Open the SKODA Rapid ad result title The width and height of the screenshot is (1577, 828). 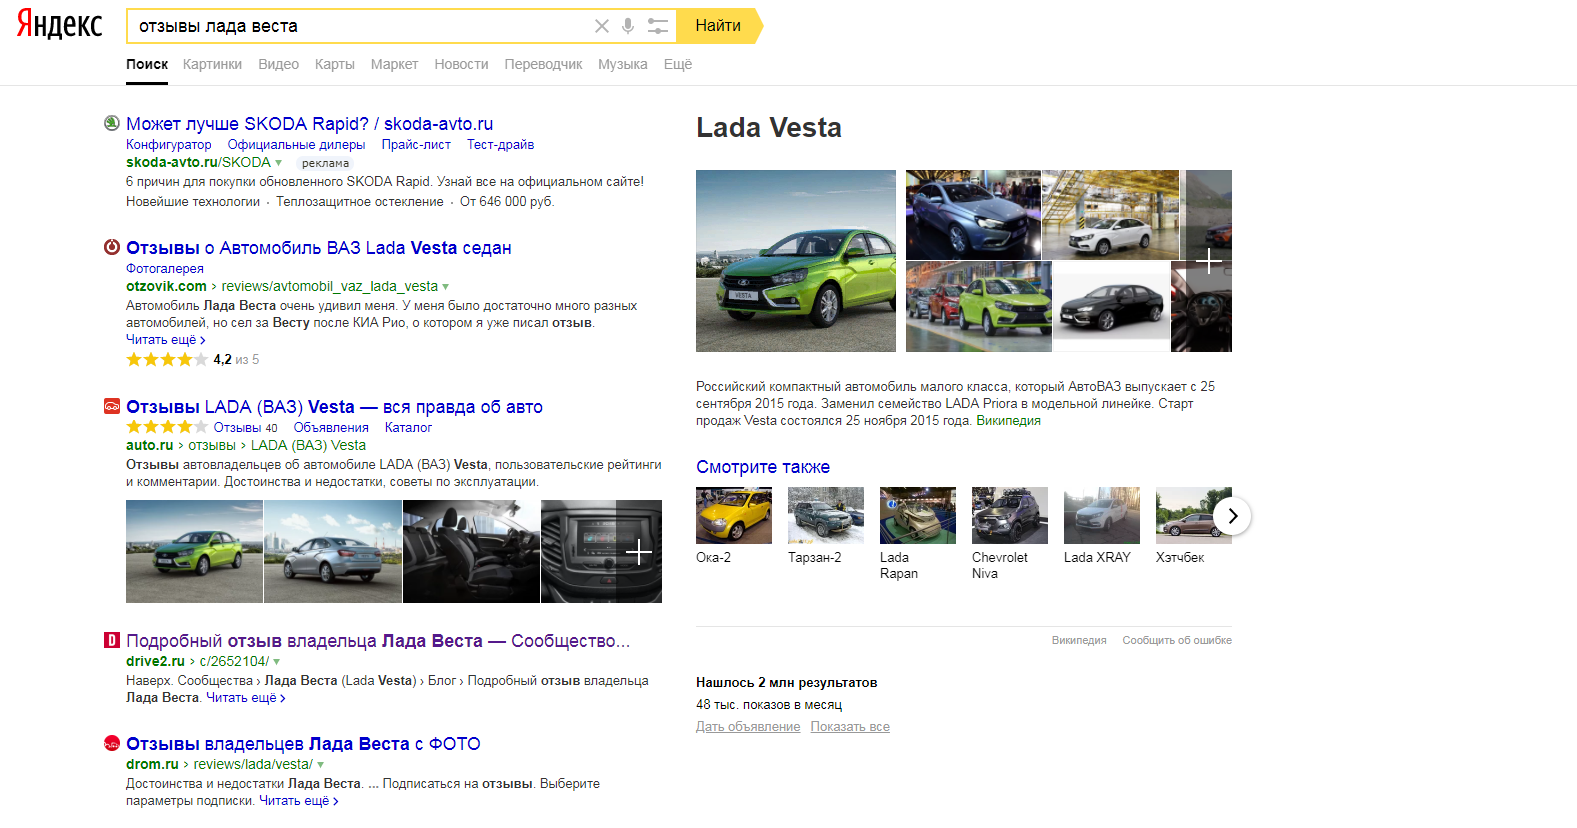(x=309, y=123)
